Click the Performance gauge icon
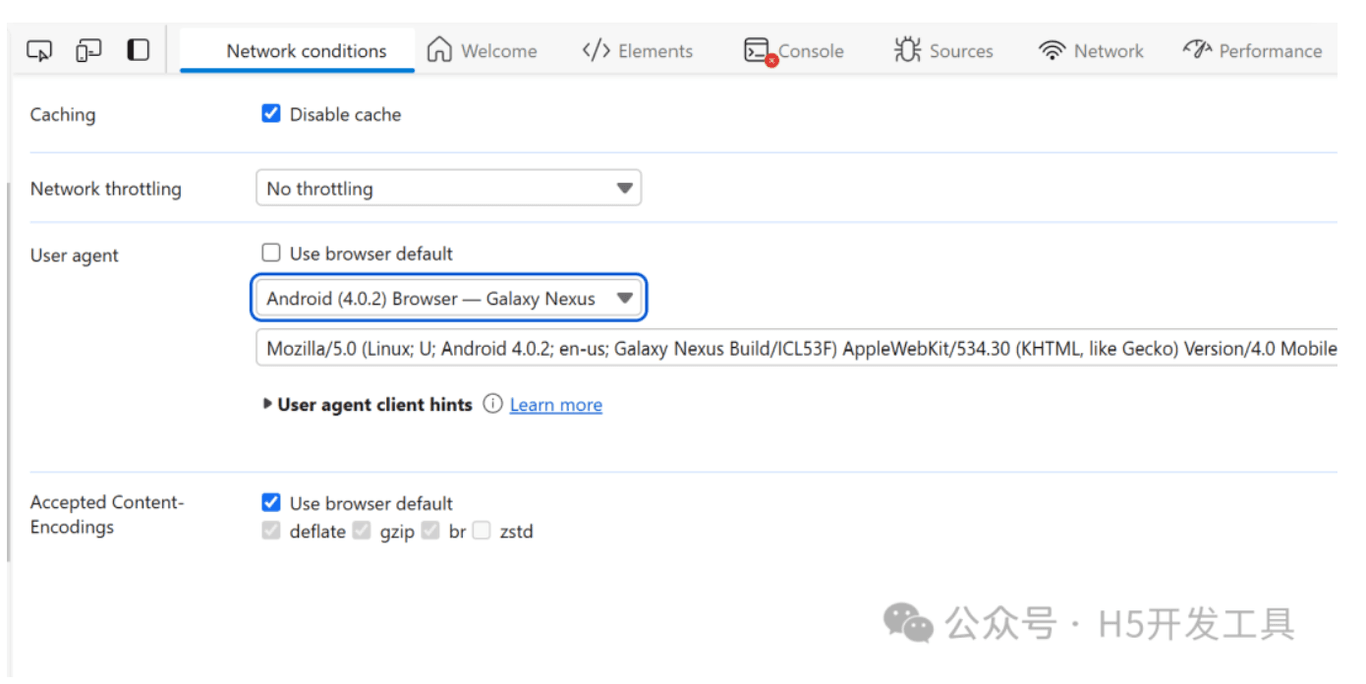The image size is (1366, 684). [1197, 50]
